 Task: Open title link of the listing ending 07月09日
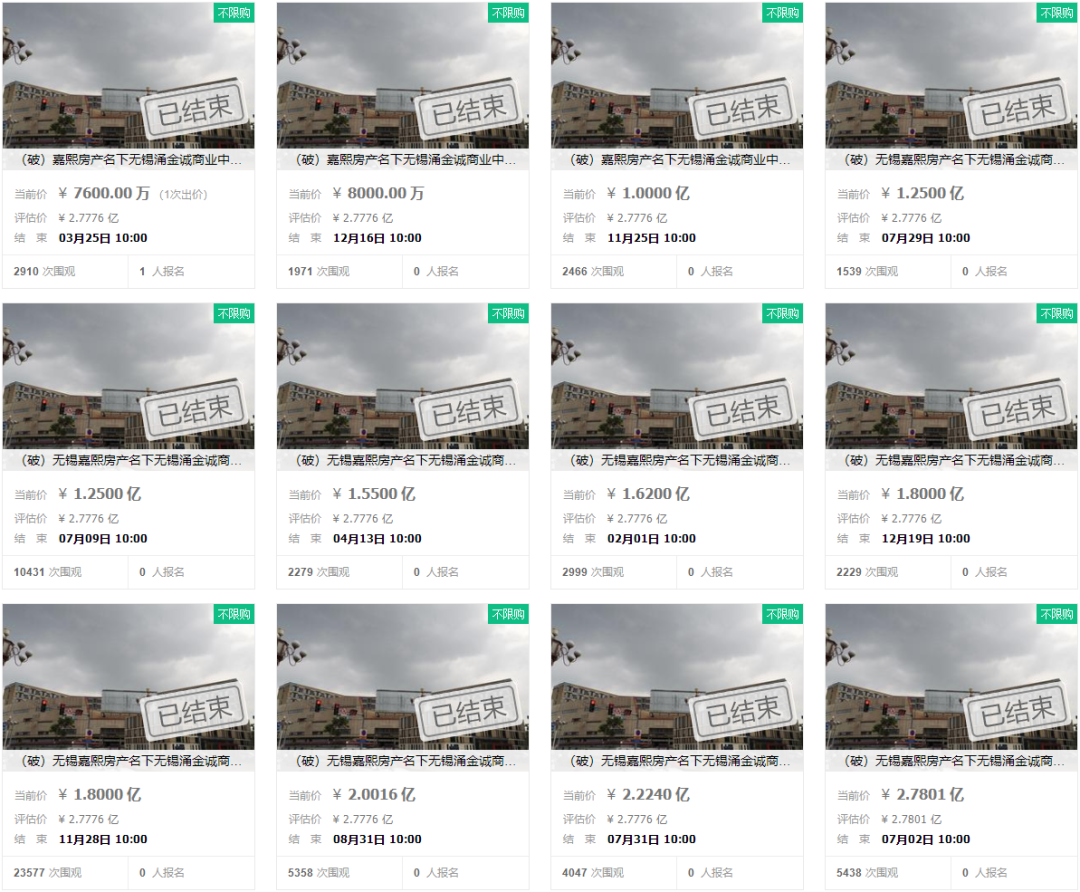click(x=128, y=460)
